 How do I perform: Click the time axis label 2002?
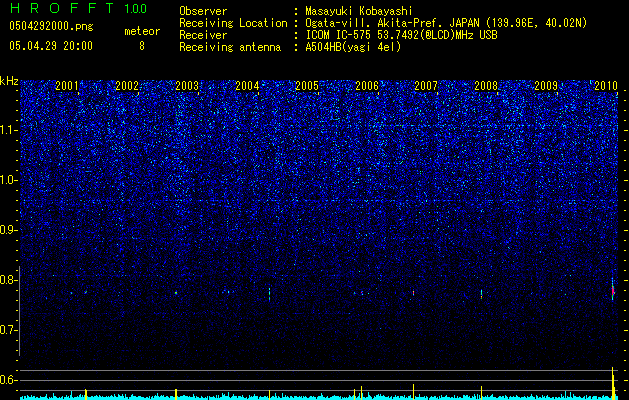[x=127, y=85]
